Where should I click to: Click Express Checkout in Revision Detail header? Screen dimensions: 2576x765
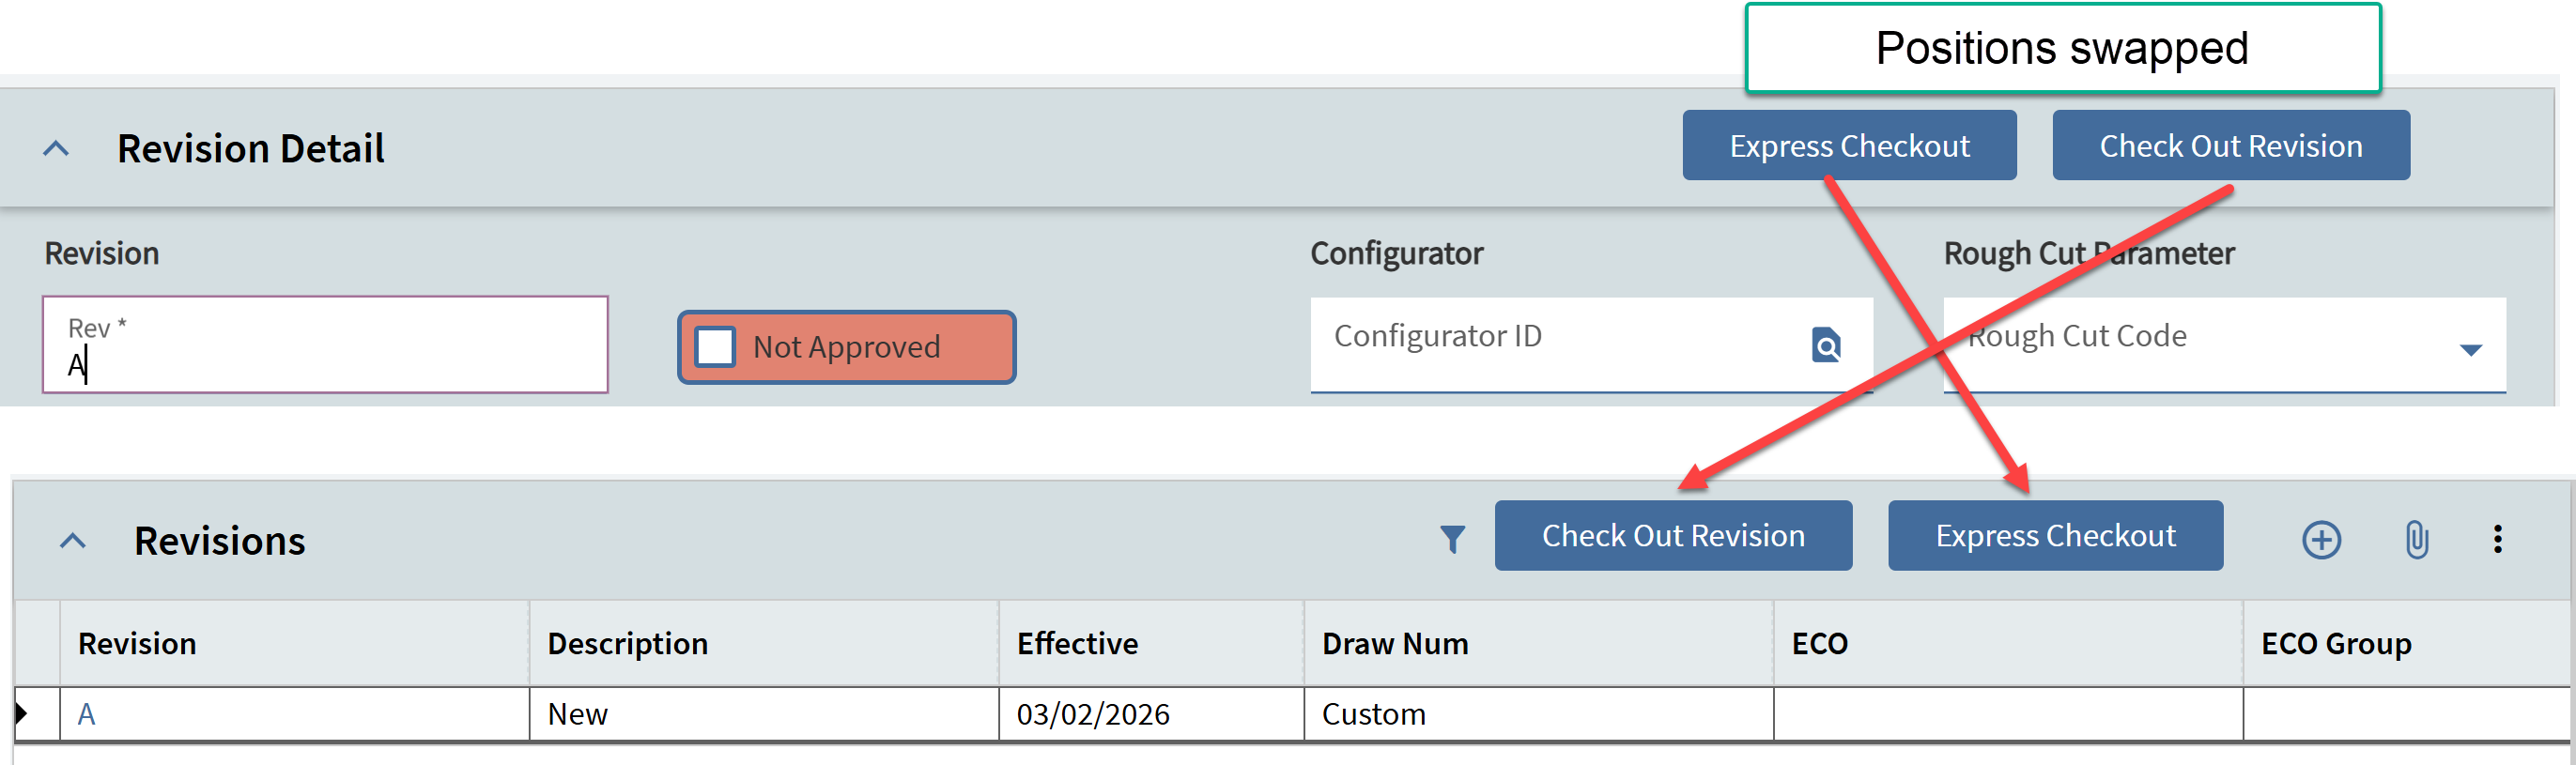[x=1848, y=146]
